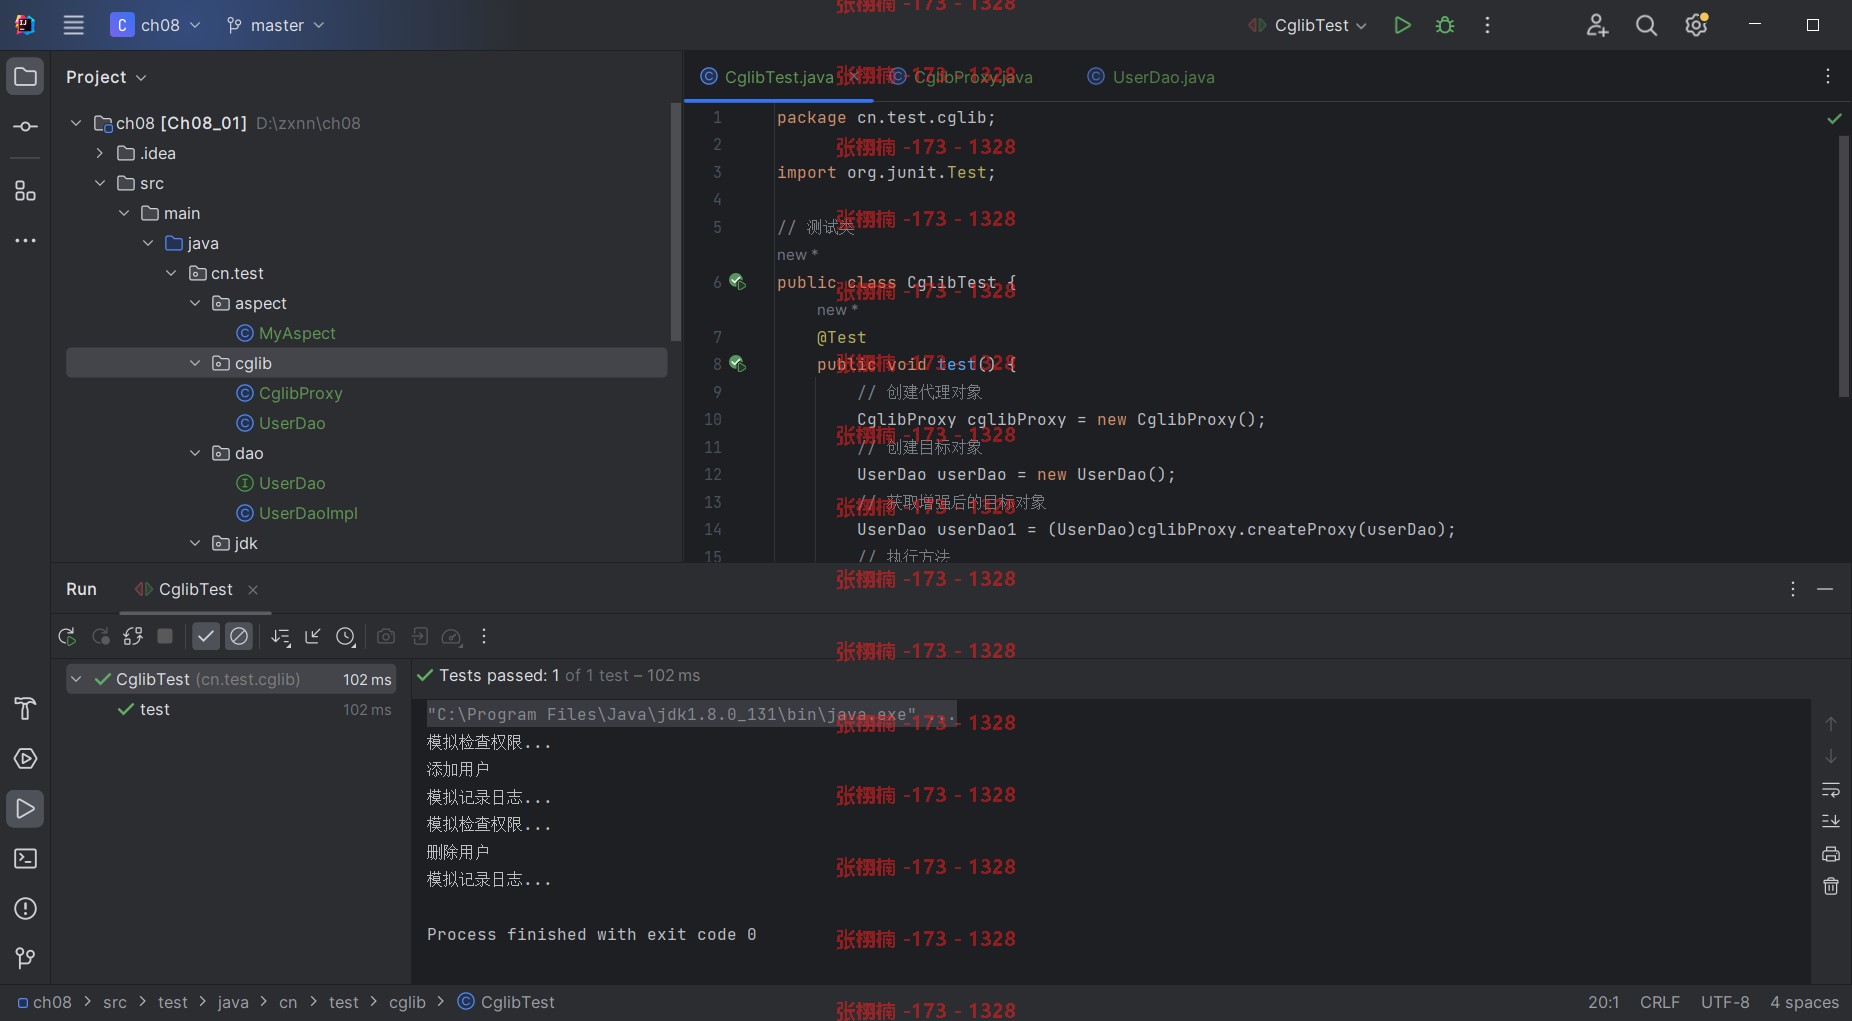Collapse the aspect package
1852x1021 pixels.
(x=195, y=303)
